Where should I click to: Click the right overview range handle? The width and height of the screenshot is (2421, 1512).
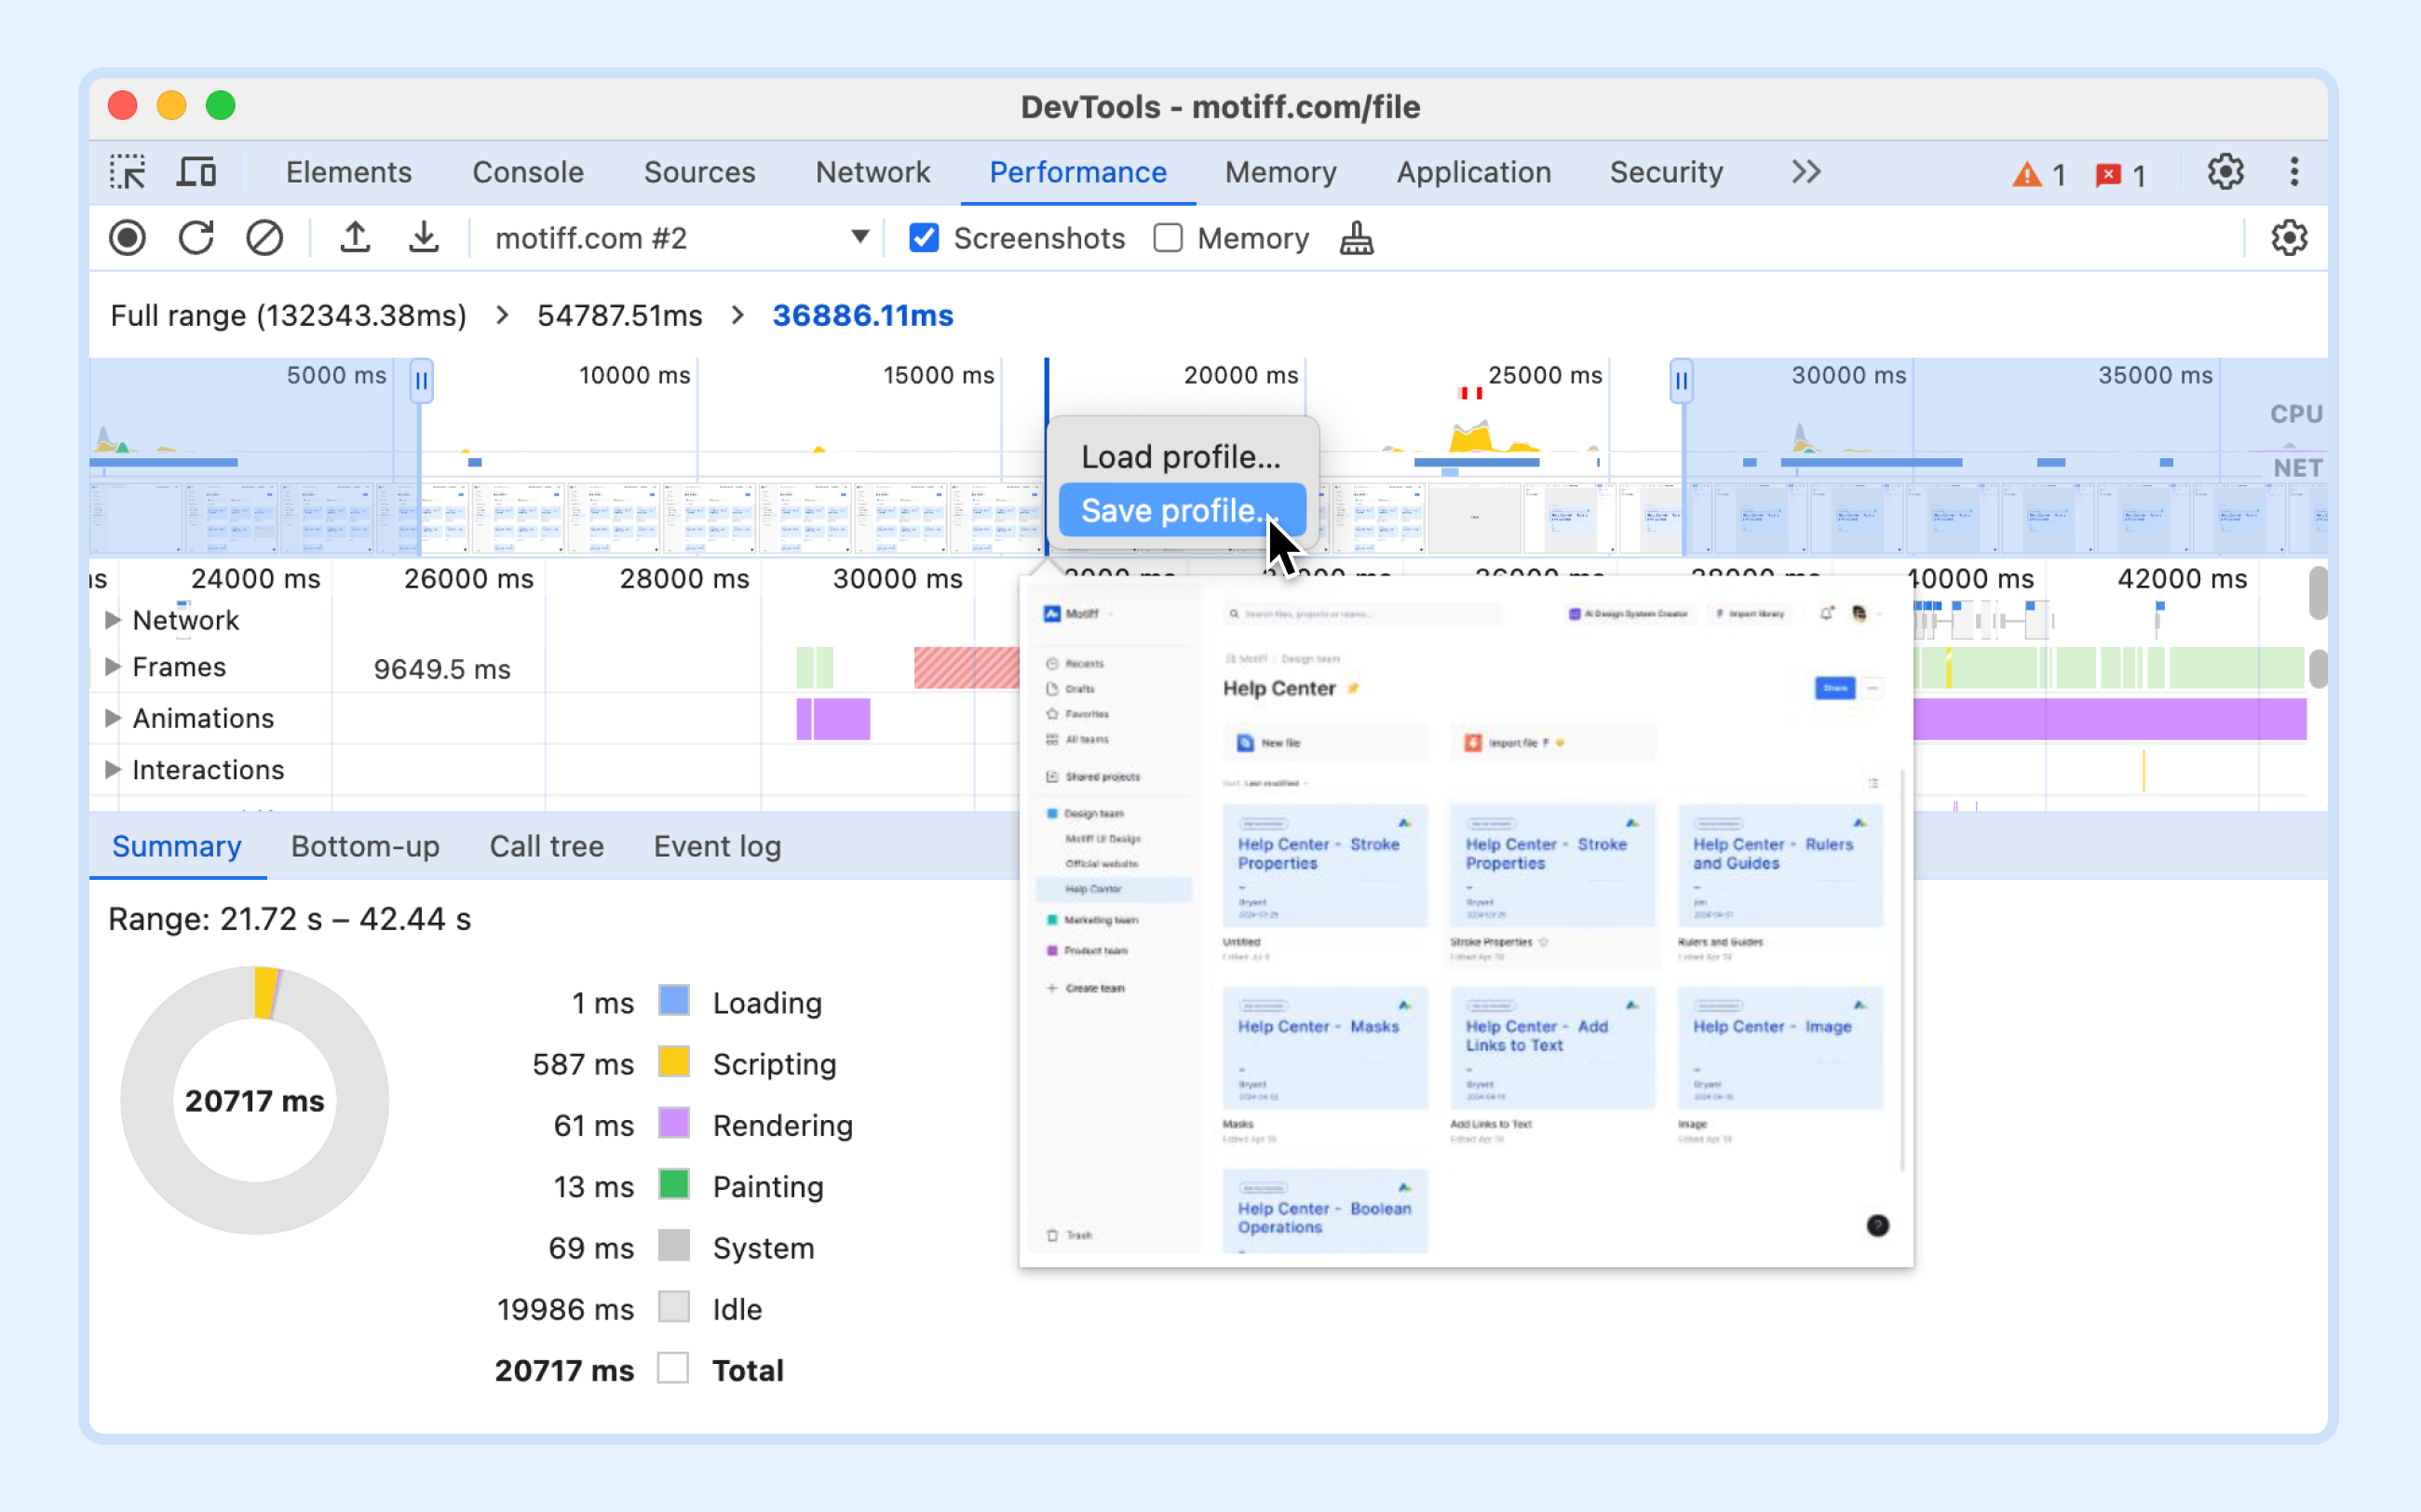[x=1681, y=381]
